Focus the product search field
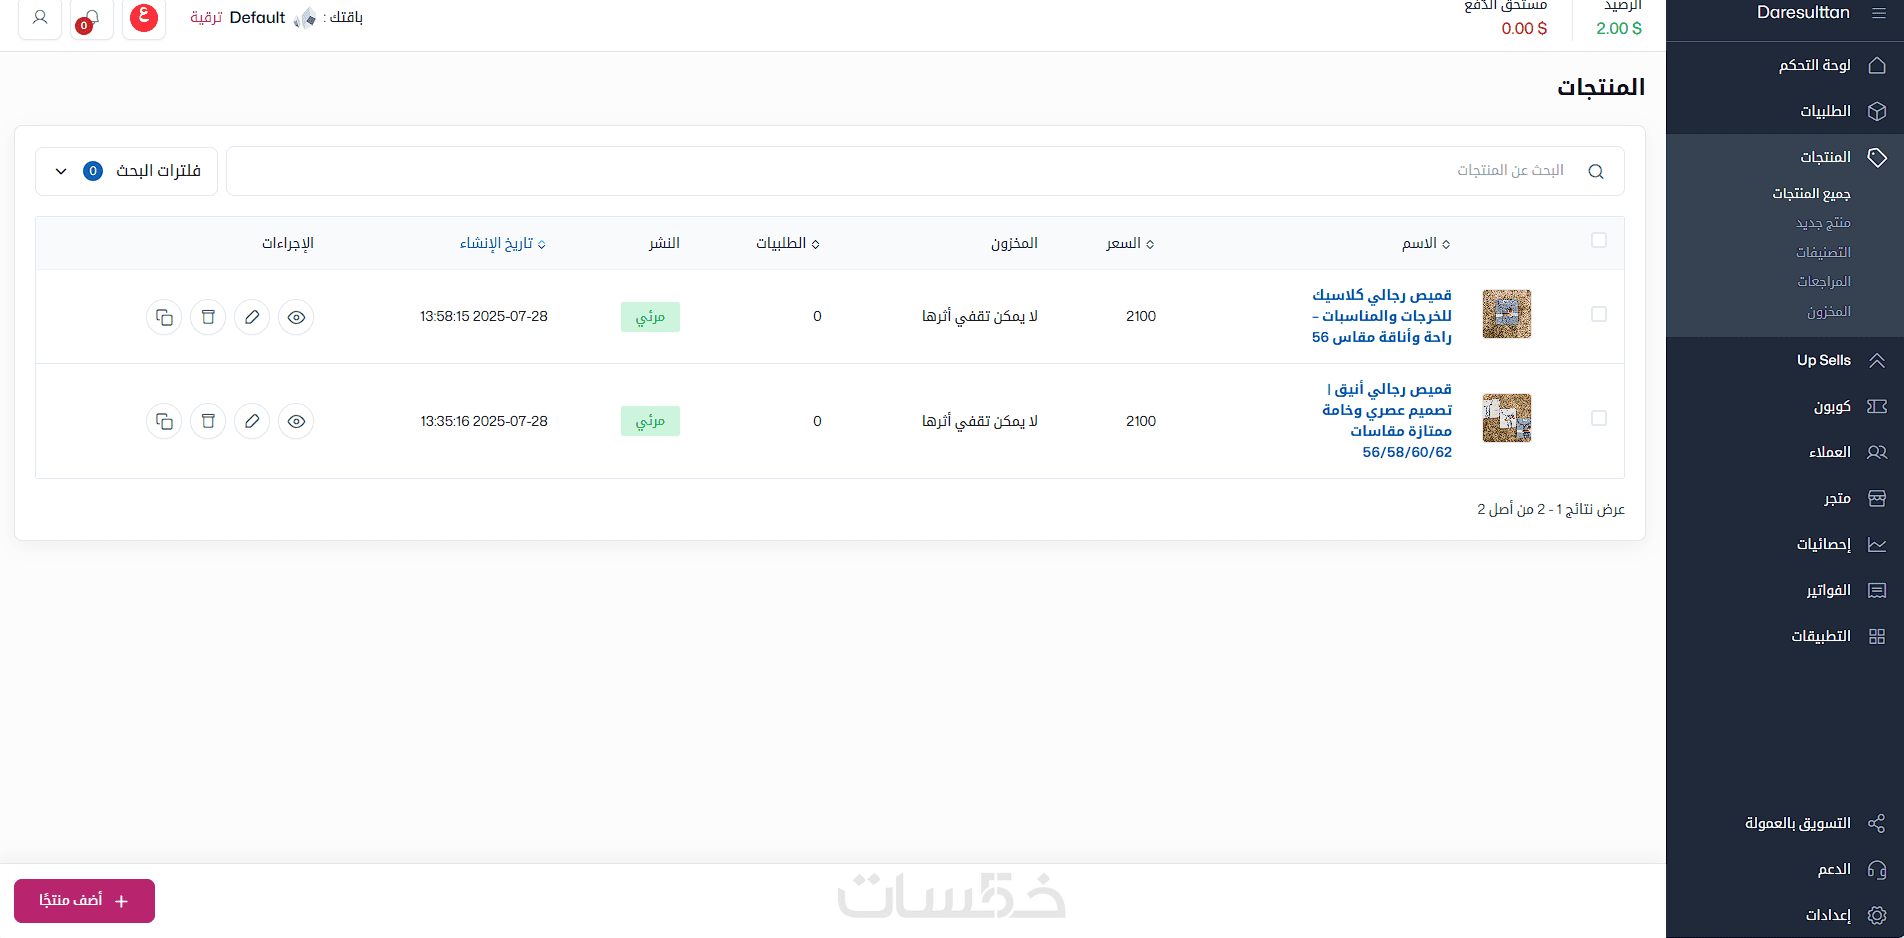 925,171
